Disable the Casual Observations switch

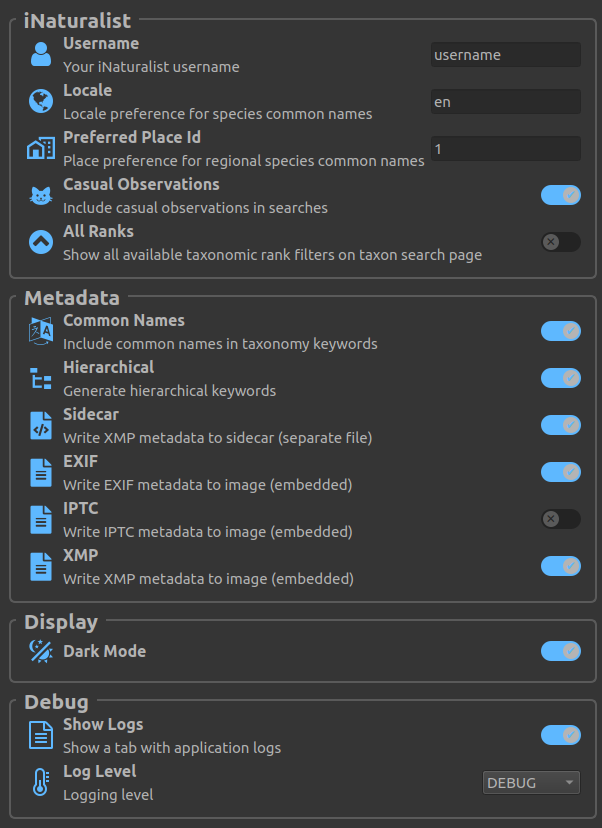point(561,195)
